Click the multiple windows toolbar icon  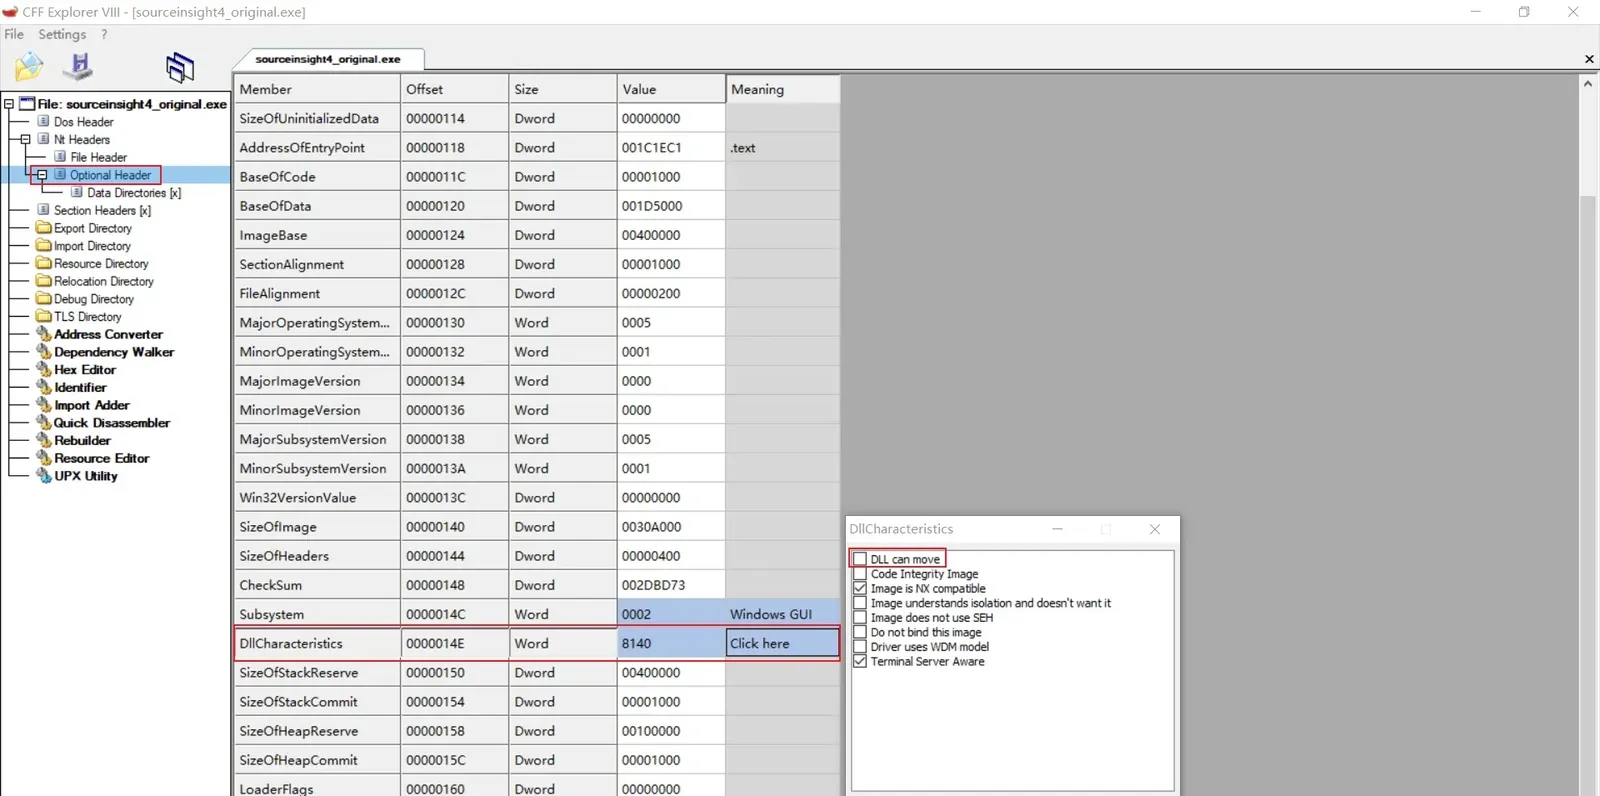[x=180, y=67]
